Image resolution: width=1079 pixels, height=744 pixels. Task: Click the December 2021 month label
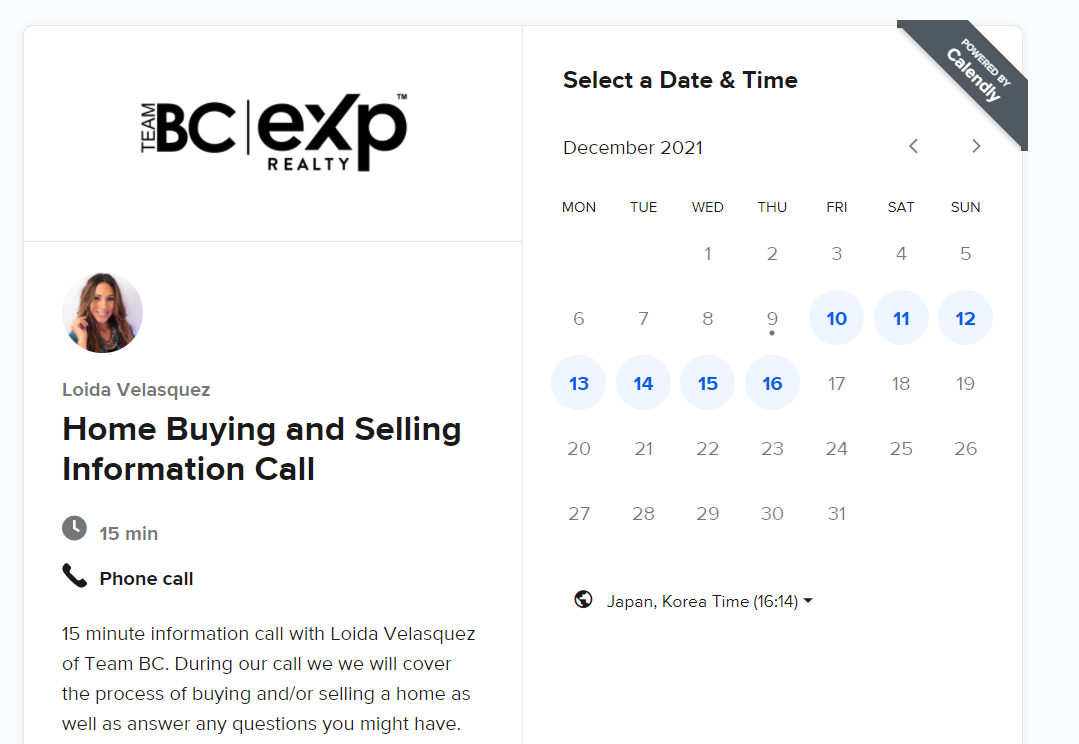[x=633, y=148]
